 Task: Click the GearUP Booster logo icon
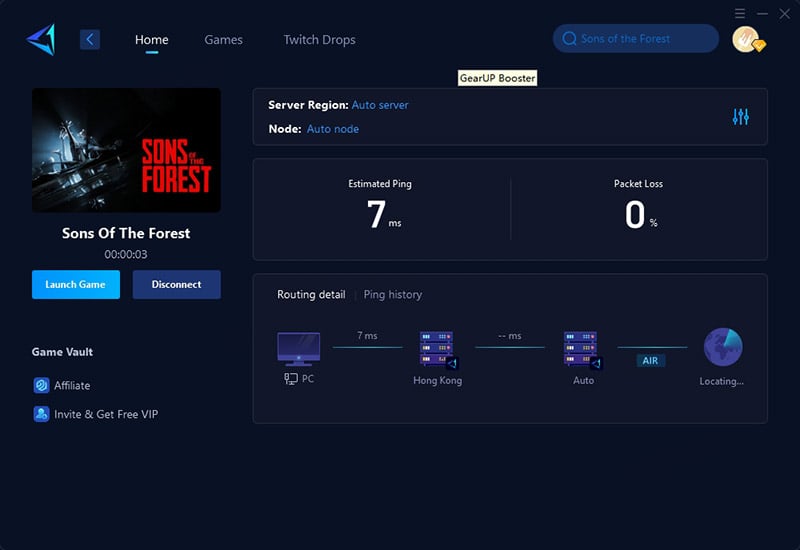(41, 39)
